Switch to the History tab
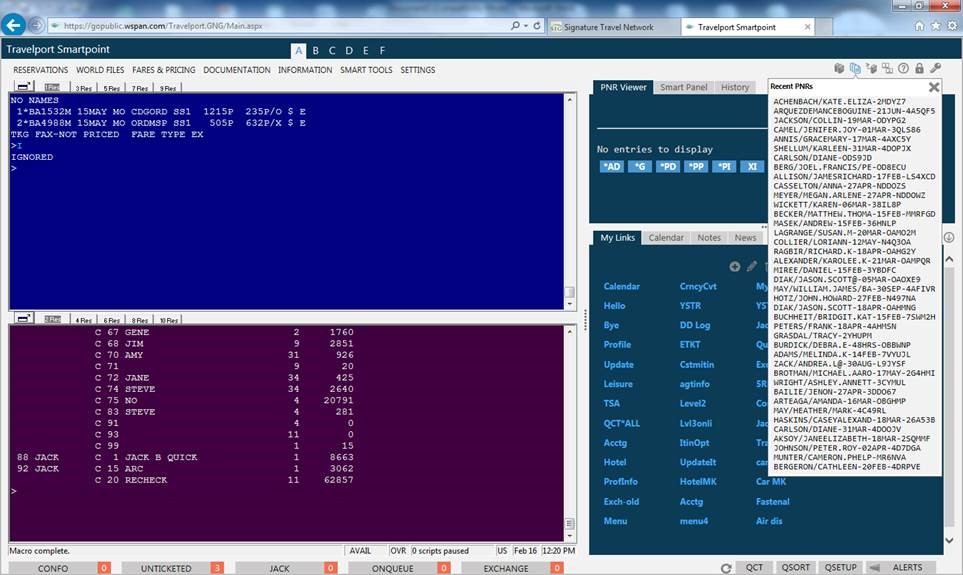Image resolution: width=963 pixels, height=575 pixels. coord(735,87)
